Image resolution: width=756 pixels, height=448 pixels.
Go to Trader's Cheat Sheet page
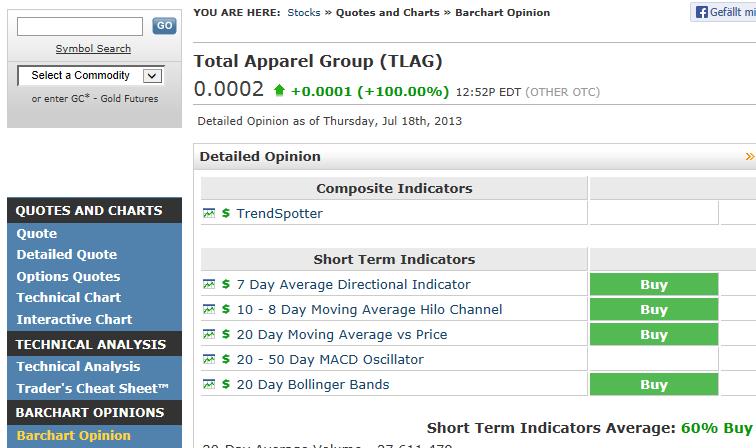pyautogui.click(x=93, y=388)
